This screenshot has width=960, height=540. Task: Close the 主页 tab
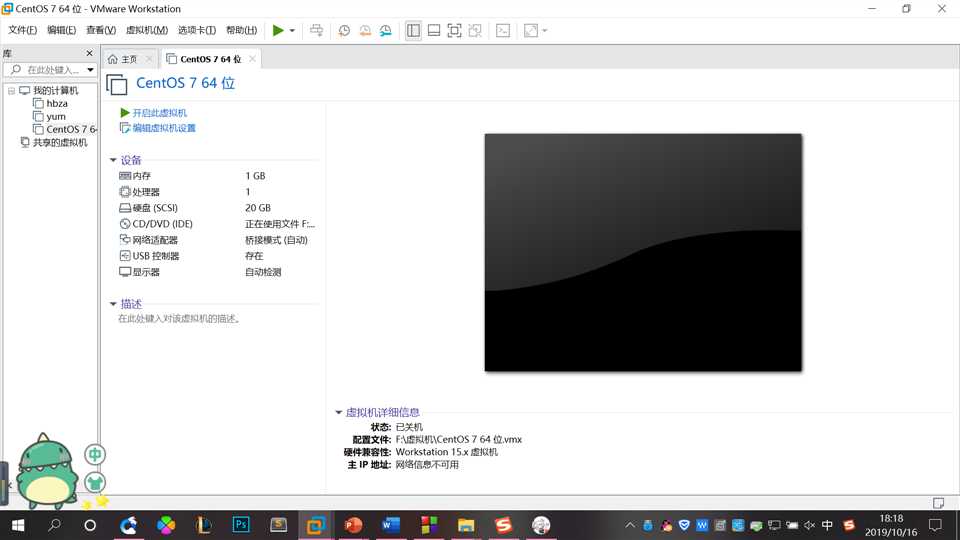pyautogui.click(x=149, y=59)
